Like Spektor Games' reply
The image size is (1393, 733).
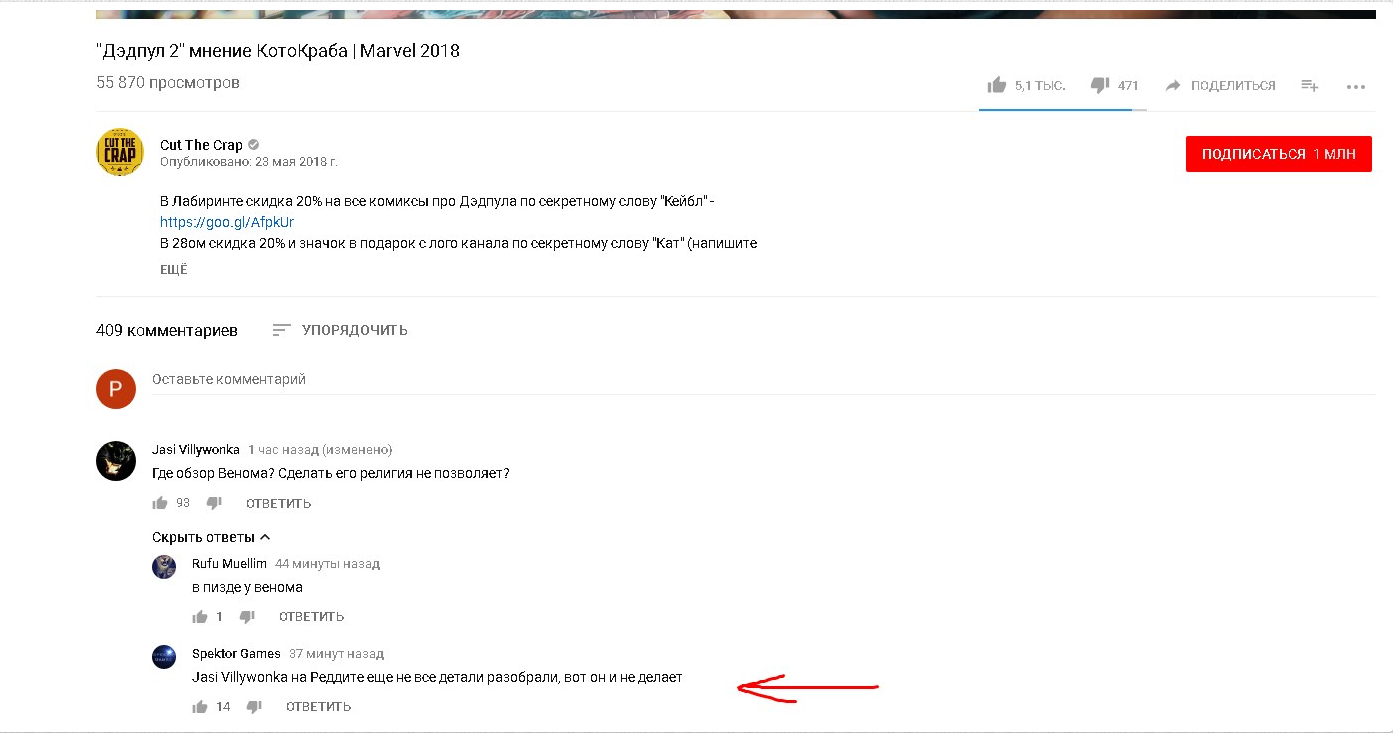pyautogui.click(x=200, y=707)
